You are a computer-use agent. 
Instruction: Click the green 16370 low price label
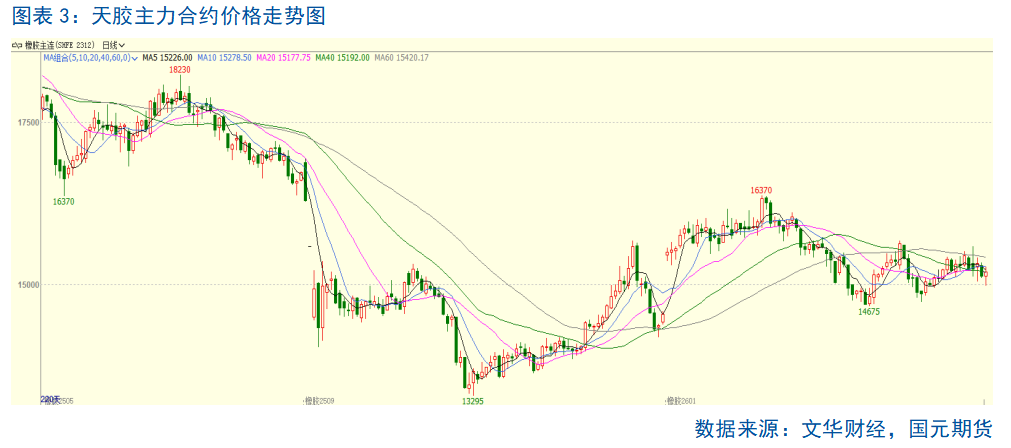coord(64,201)
